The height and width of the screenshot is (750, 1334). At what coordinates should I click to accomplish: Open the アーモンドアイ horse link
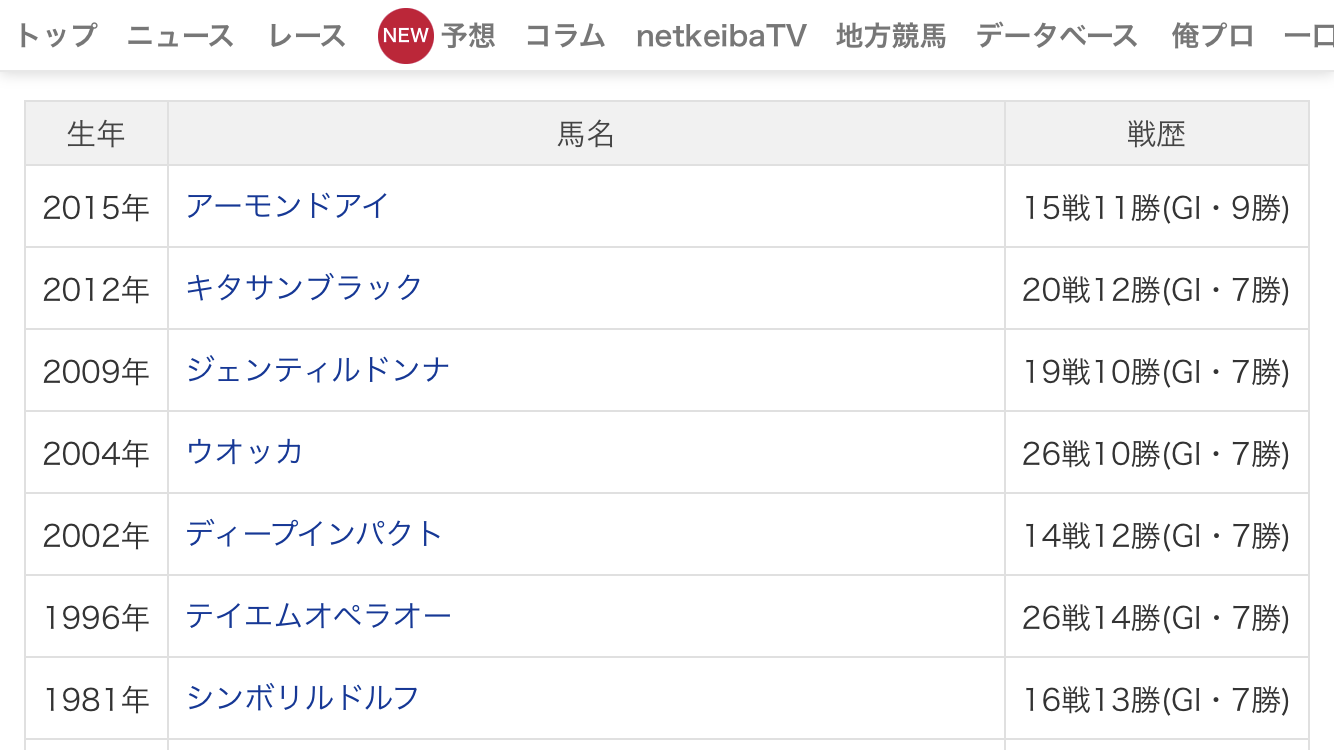pos(287,206)
